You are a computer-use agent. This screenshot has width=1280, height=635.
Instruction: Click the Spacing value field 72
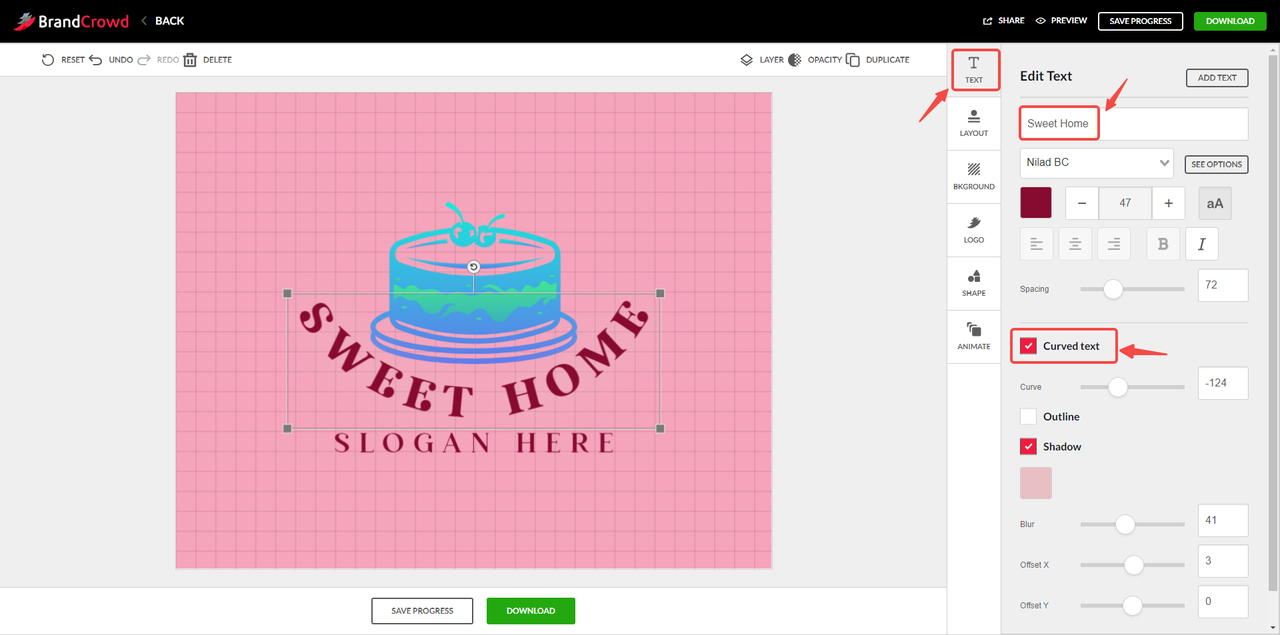click(1223, 285)
